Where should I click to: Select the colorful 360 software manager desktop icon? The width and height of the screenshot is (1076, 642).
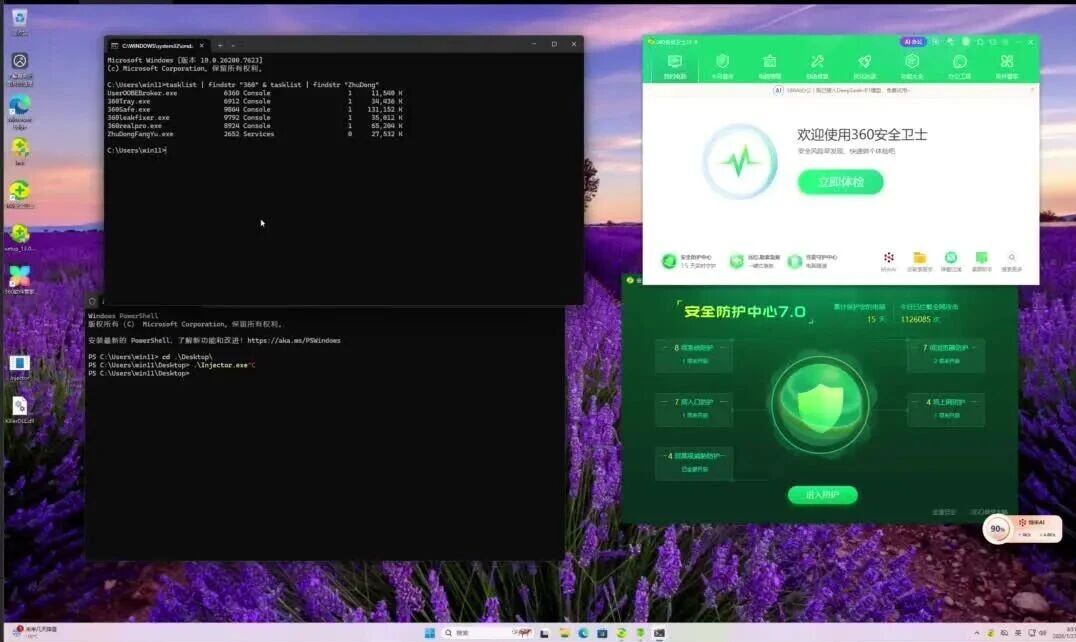click(x=19, y=280)
